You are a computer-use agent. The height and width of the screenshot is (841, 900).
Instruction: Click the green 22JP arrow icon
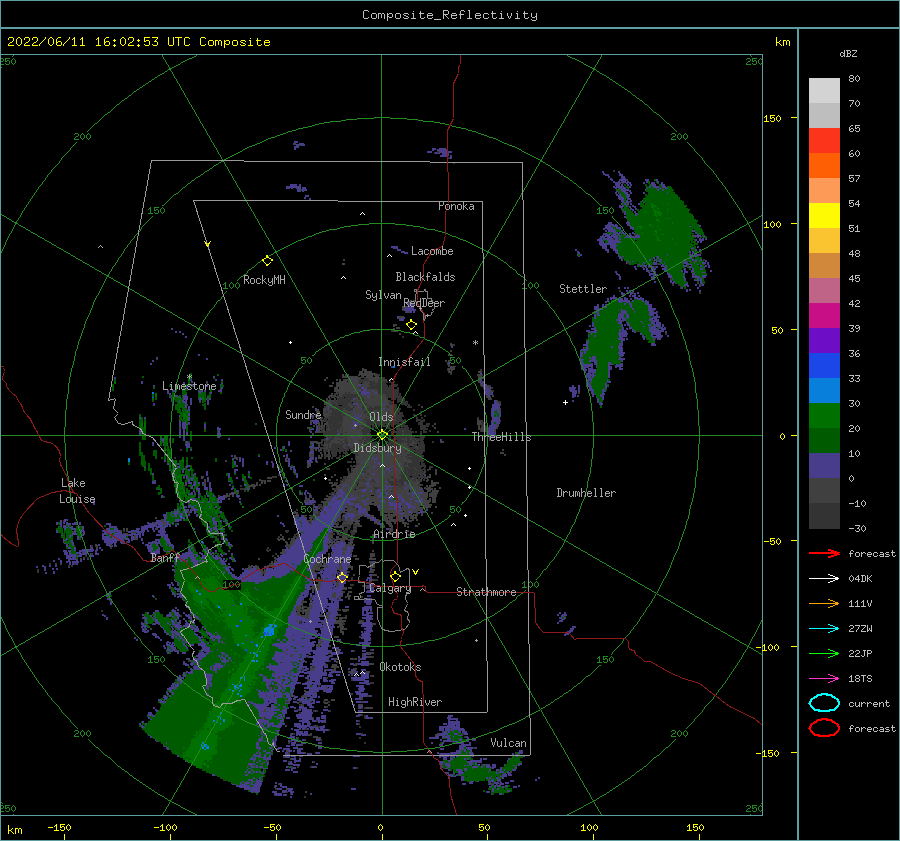pyautogui.click(x=824, y=653)
